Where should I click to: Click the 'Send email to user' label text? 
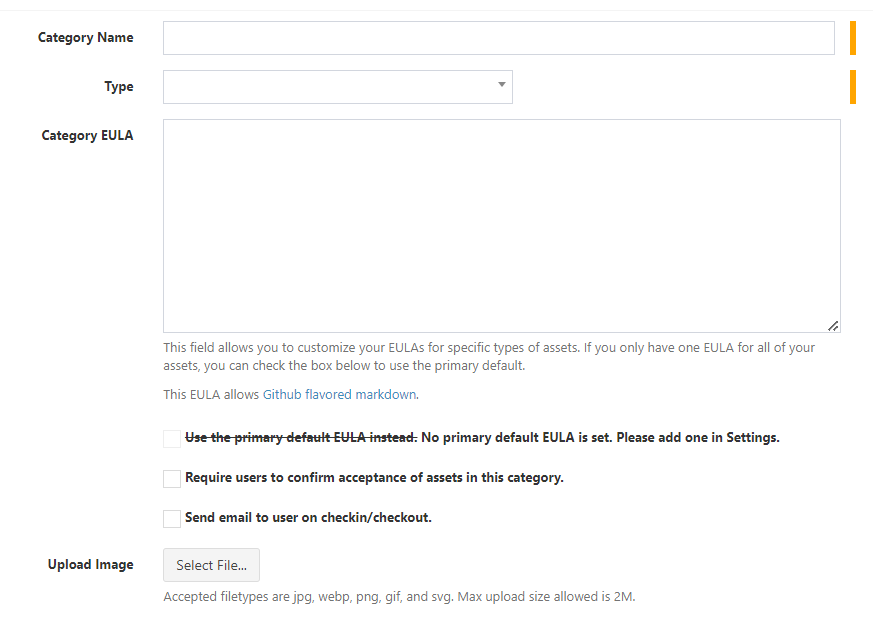[x=308, y=518]
